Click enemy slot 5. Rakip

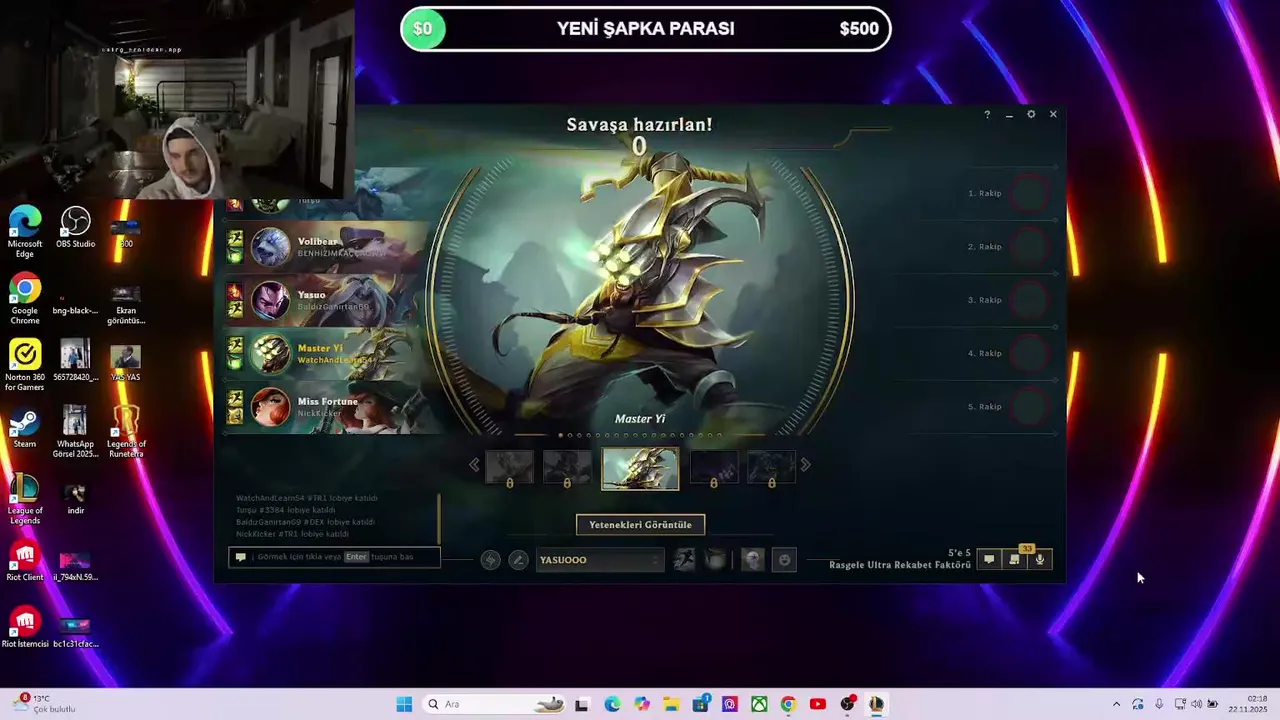(1010, 407)
